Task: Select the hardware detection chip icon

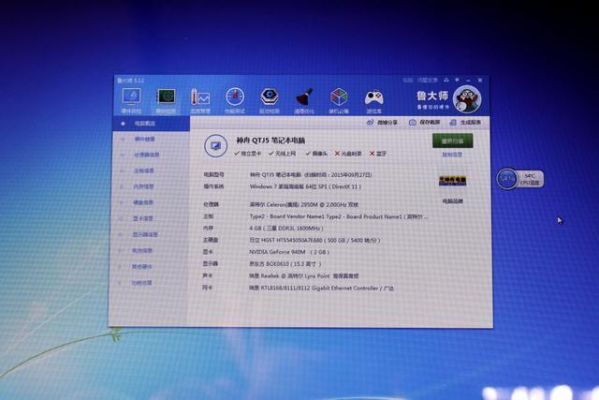Action: 166,97
